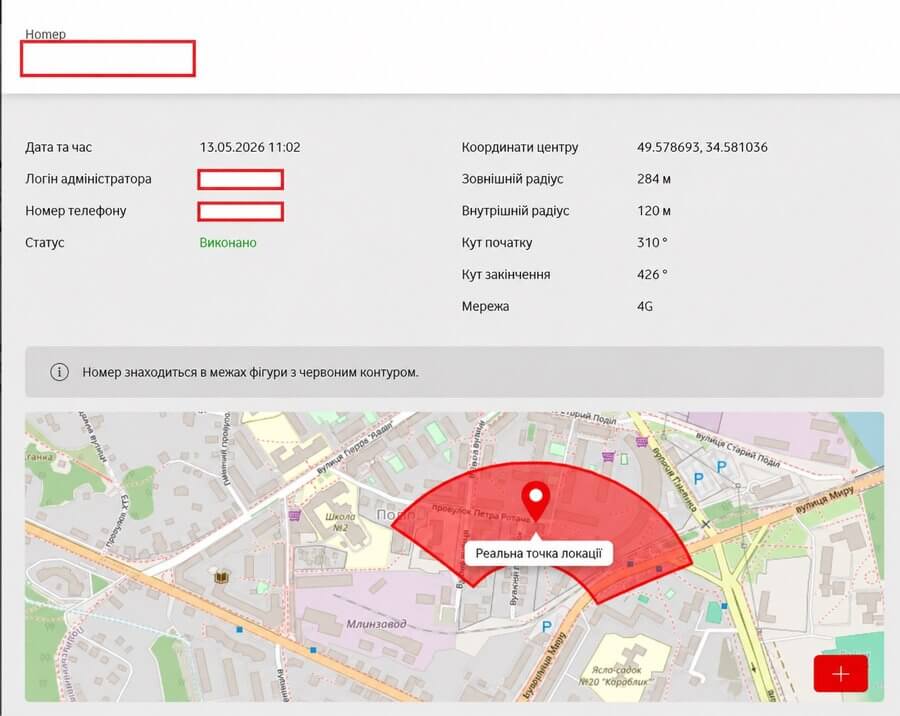Select the date value '13.05.2026 11:02'

[250, 148]
